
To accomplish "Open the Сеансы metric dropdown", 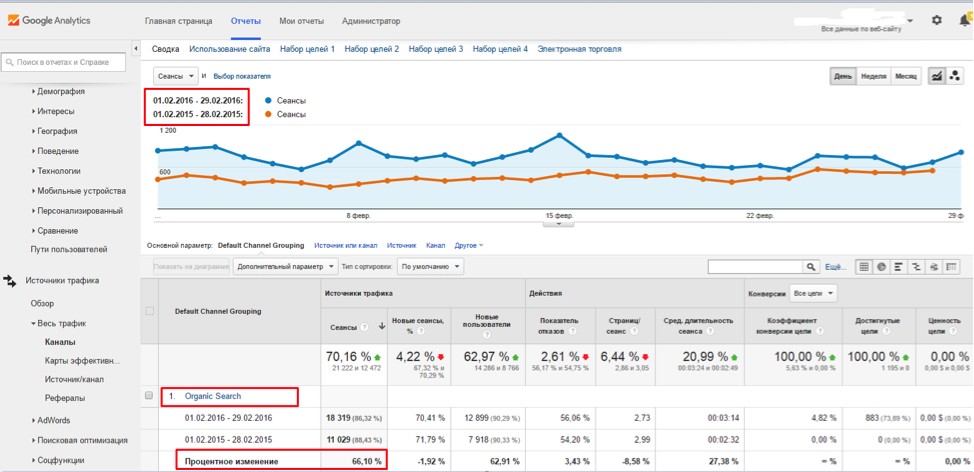I will 175,76.
